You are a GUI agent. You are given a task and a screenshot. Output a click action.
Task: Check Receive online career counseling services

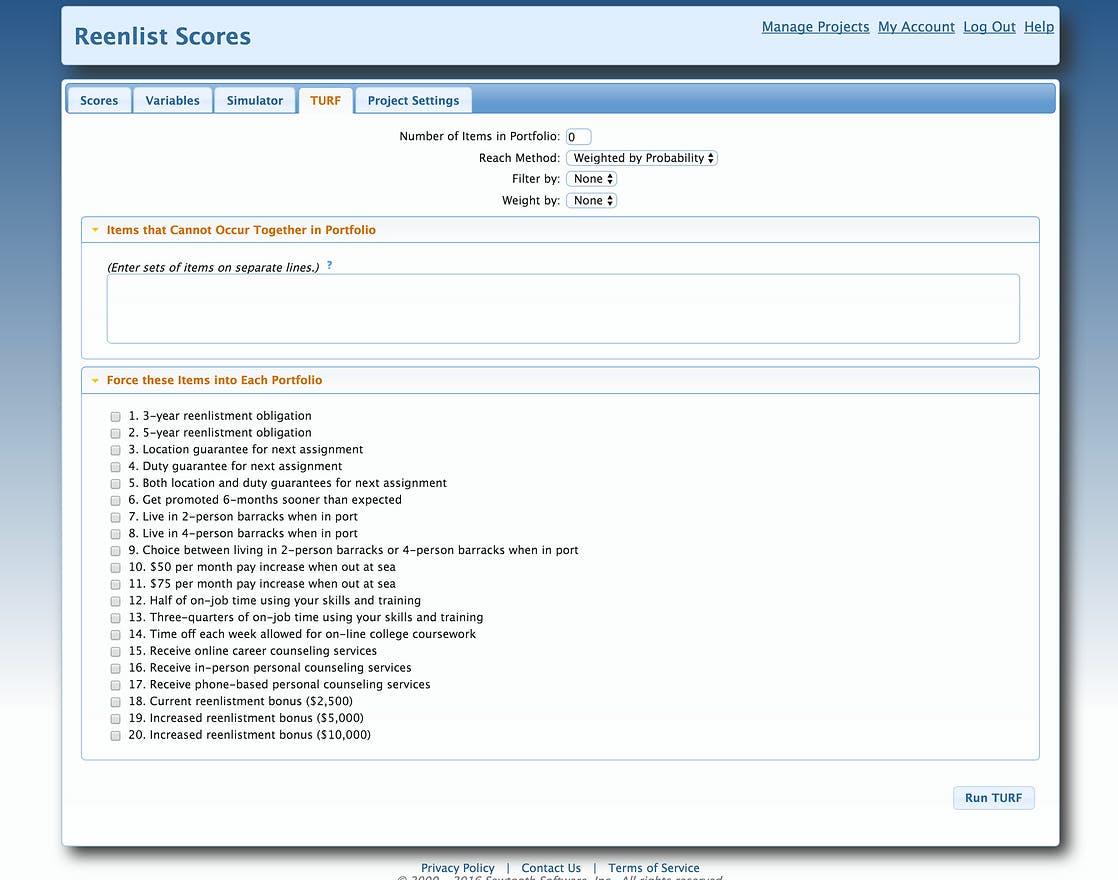tap(116, 651)
